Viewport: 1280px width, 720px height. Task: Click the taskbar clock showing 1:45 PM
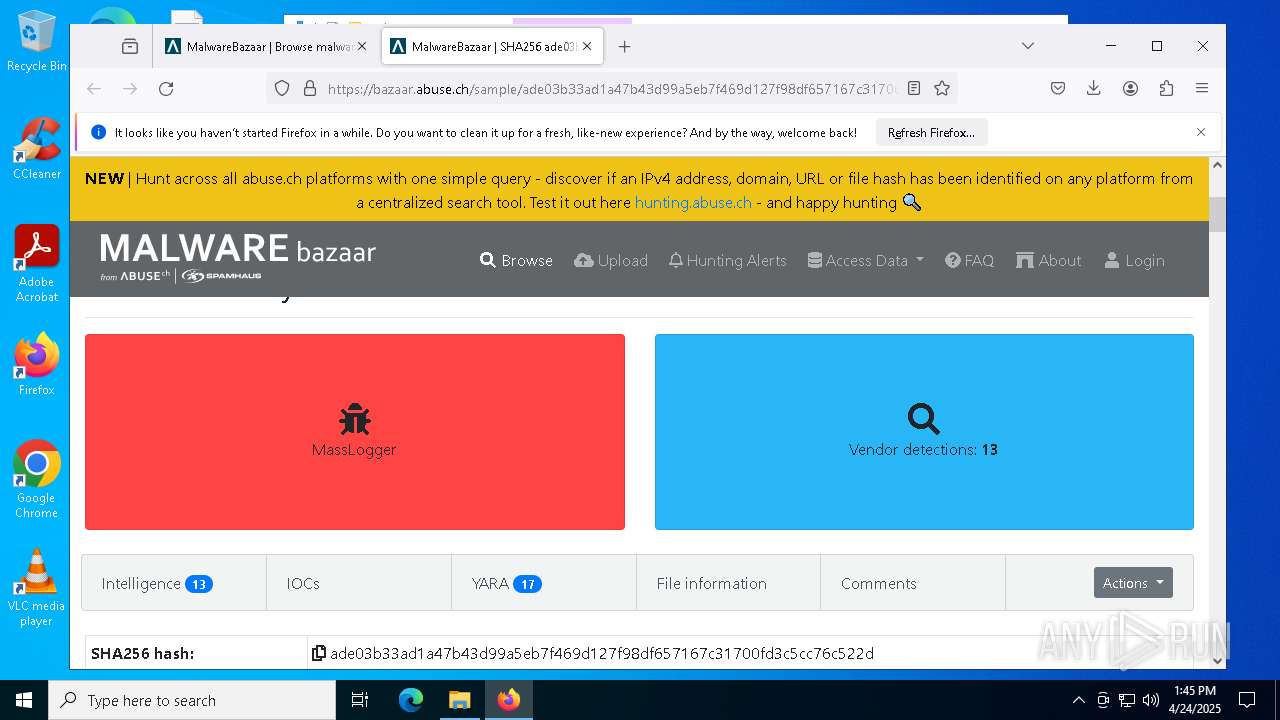coord(1195,700)
